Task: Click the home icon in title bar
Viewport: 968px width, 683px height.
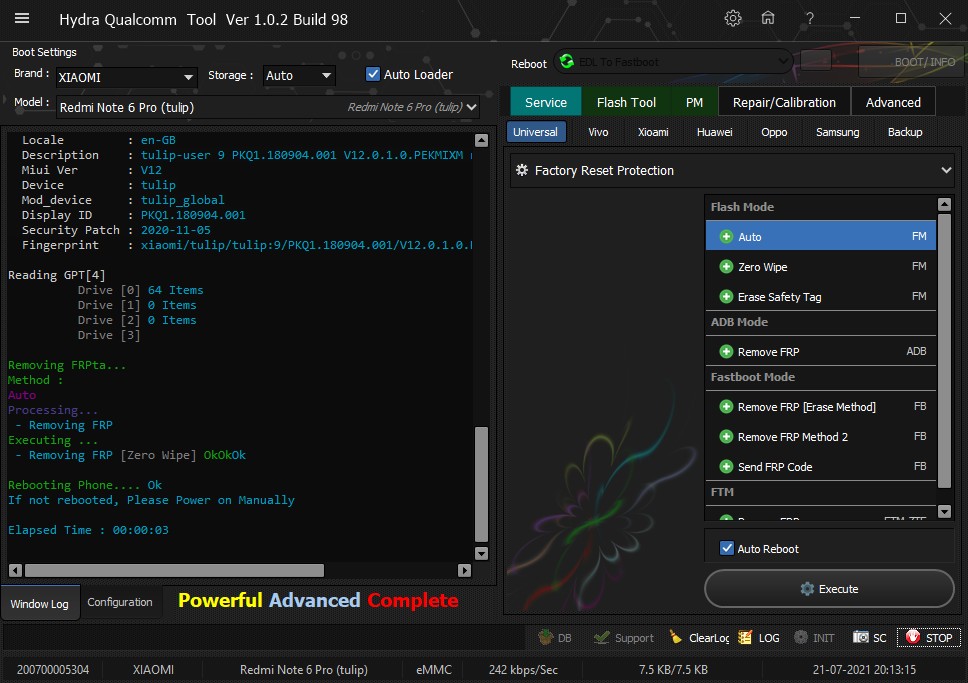Action: coord(768,19)
